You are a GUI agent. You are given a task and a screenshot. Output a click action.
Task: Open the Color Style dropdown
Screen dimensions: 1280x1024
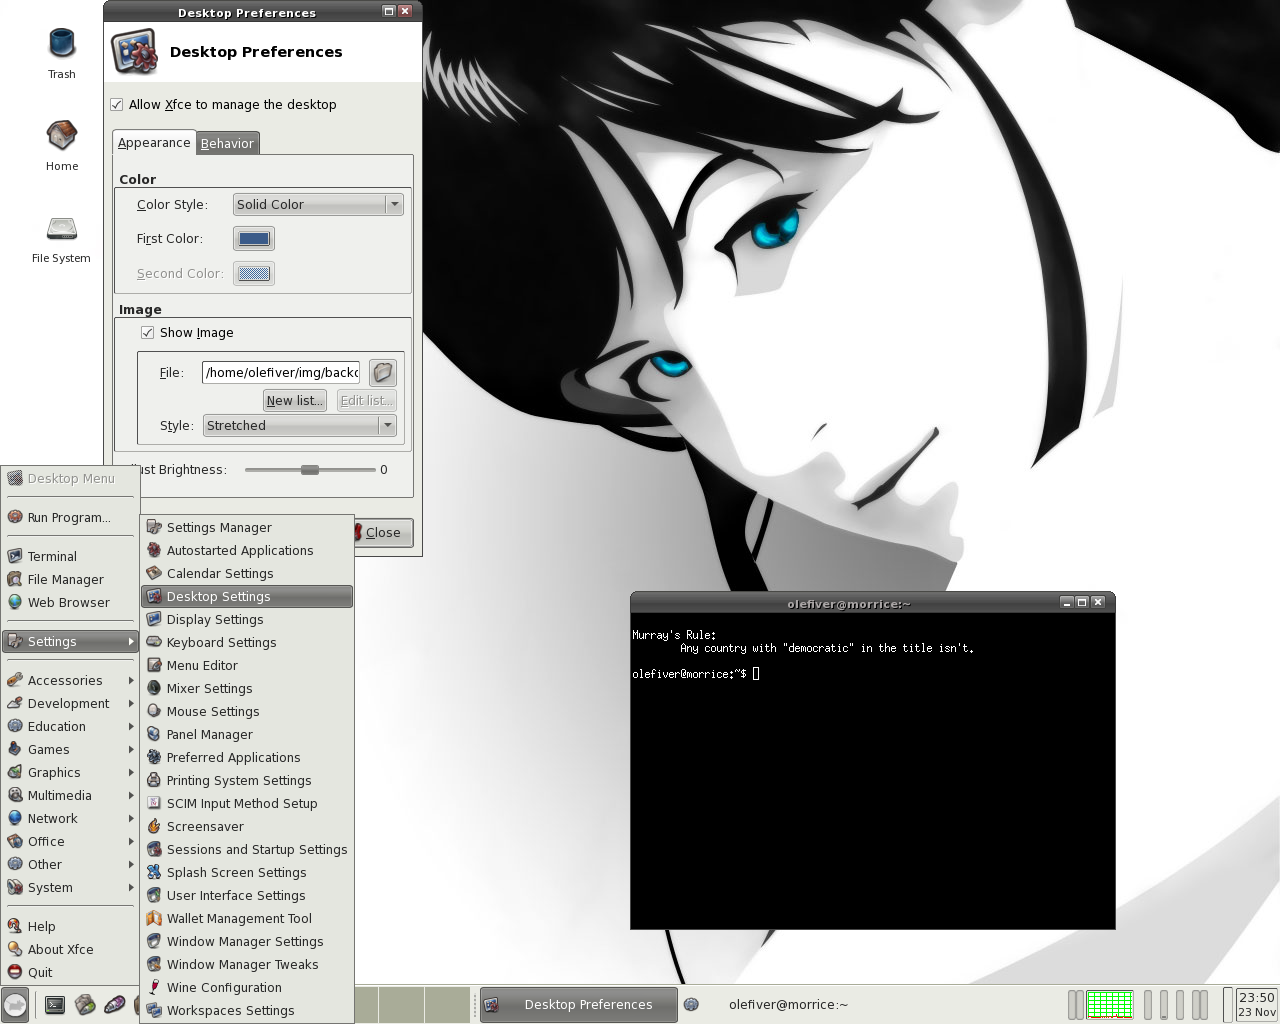click(x=318, y=204)
